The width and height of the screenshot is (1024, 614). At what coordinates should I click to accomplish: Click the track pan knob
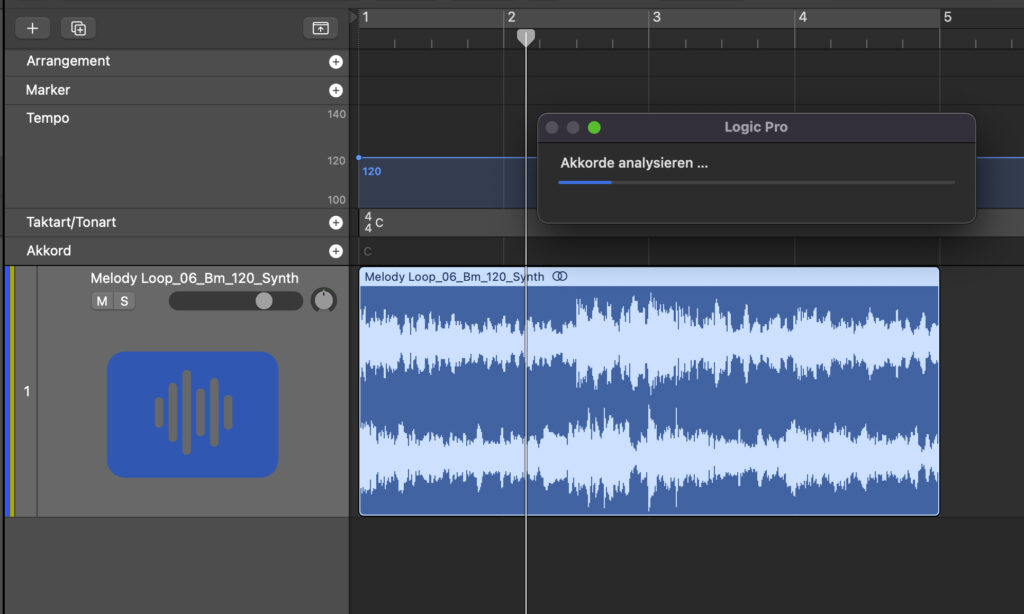[324, 300]
